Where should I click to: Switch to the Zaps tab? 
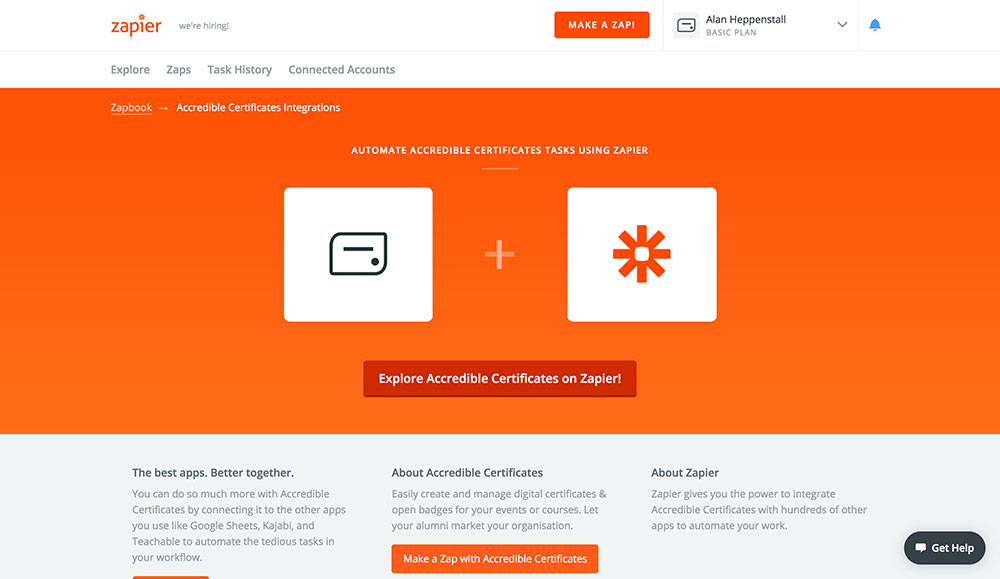[x=179, y=70]
